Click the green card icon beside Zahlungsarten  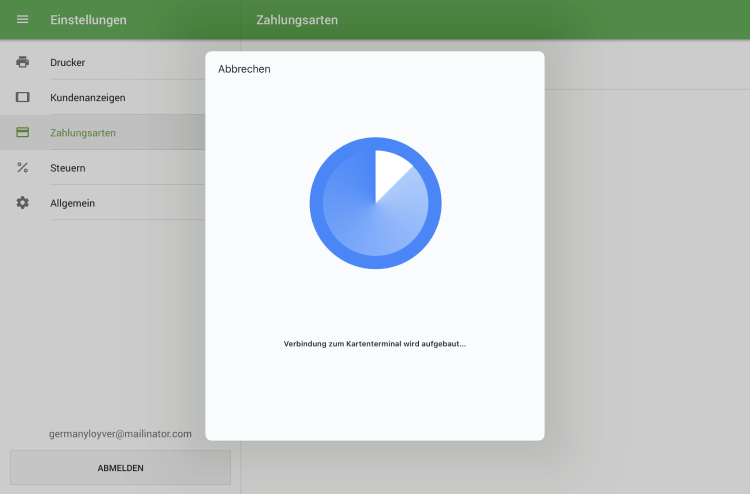click(x=23, y=132)
